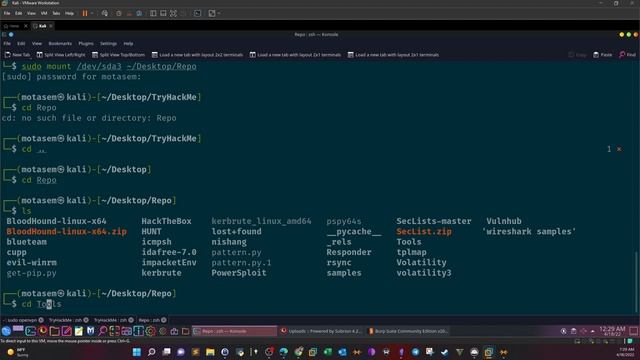Click the VMware enter full screen icon
Viewport: 640px width, 360px height.
(173, 13)
